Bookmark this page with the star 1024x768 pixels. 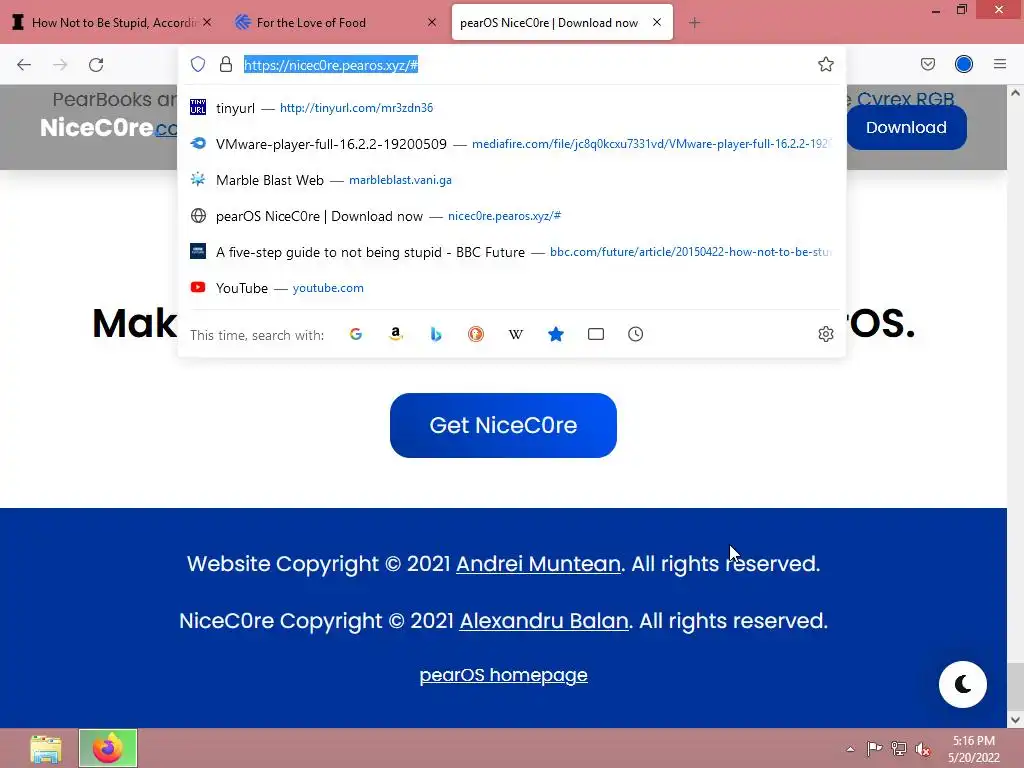tap(825, 64)
